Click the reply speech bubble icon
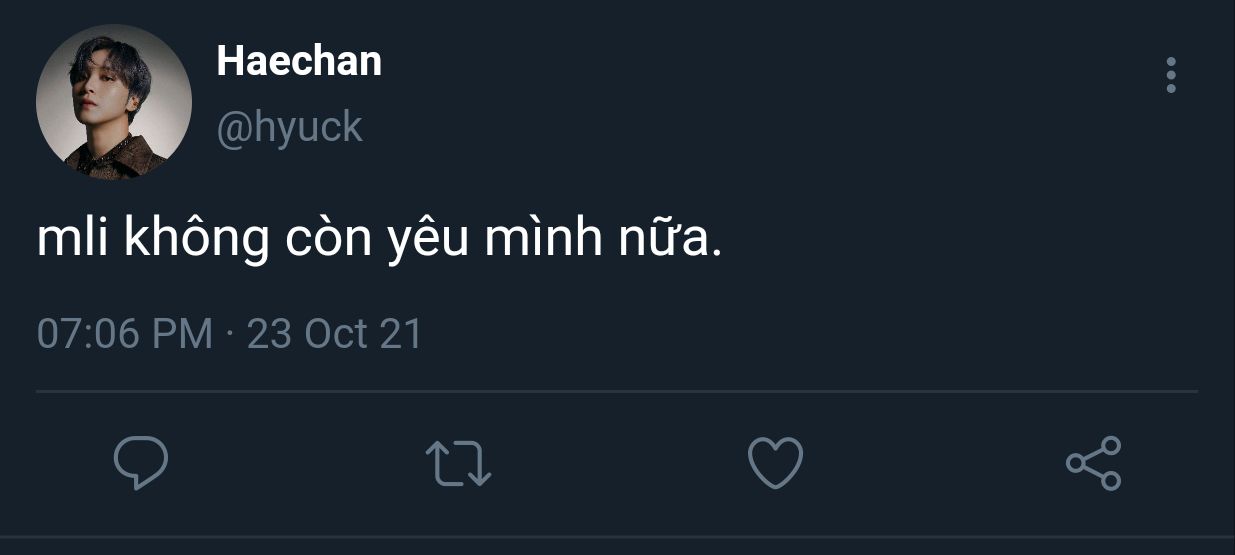The width and height of the screenshot is (1235, 555). (140, 463)
